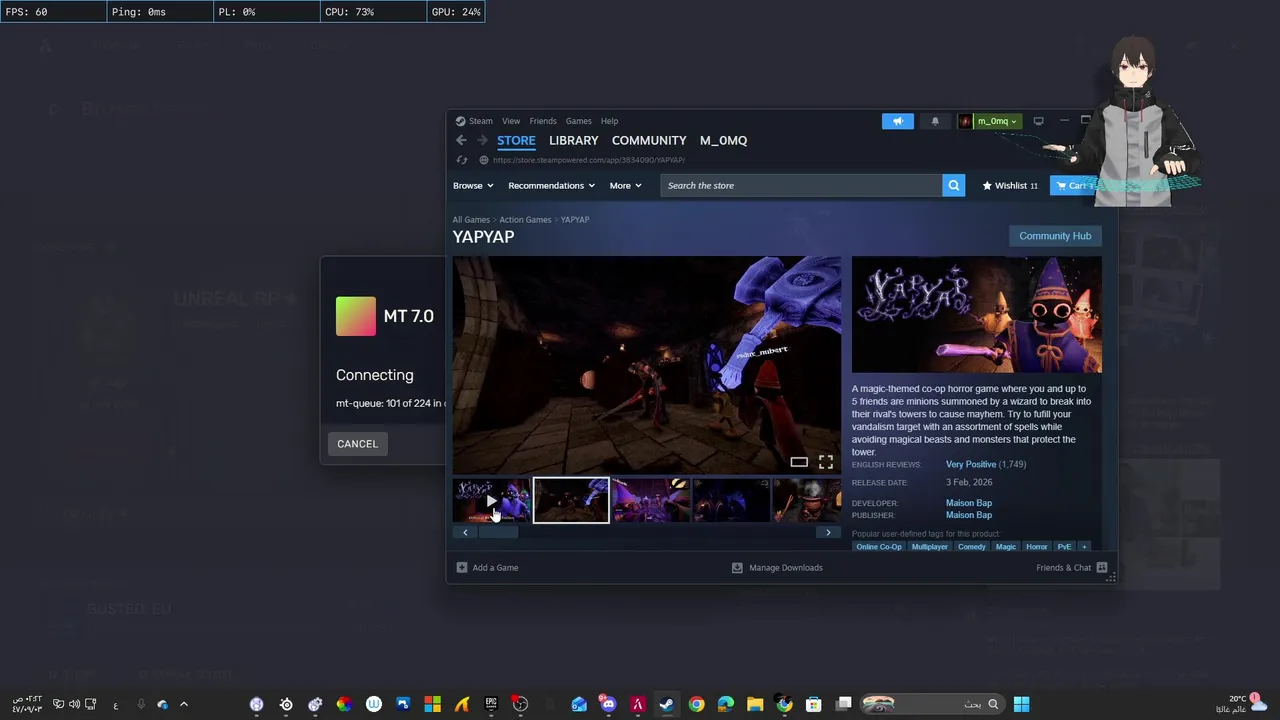Select the Online Co-Op tag
The width and height of the screenshot is (1280, 720).
click(x=878, y=547)
